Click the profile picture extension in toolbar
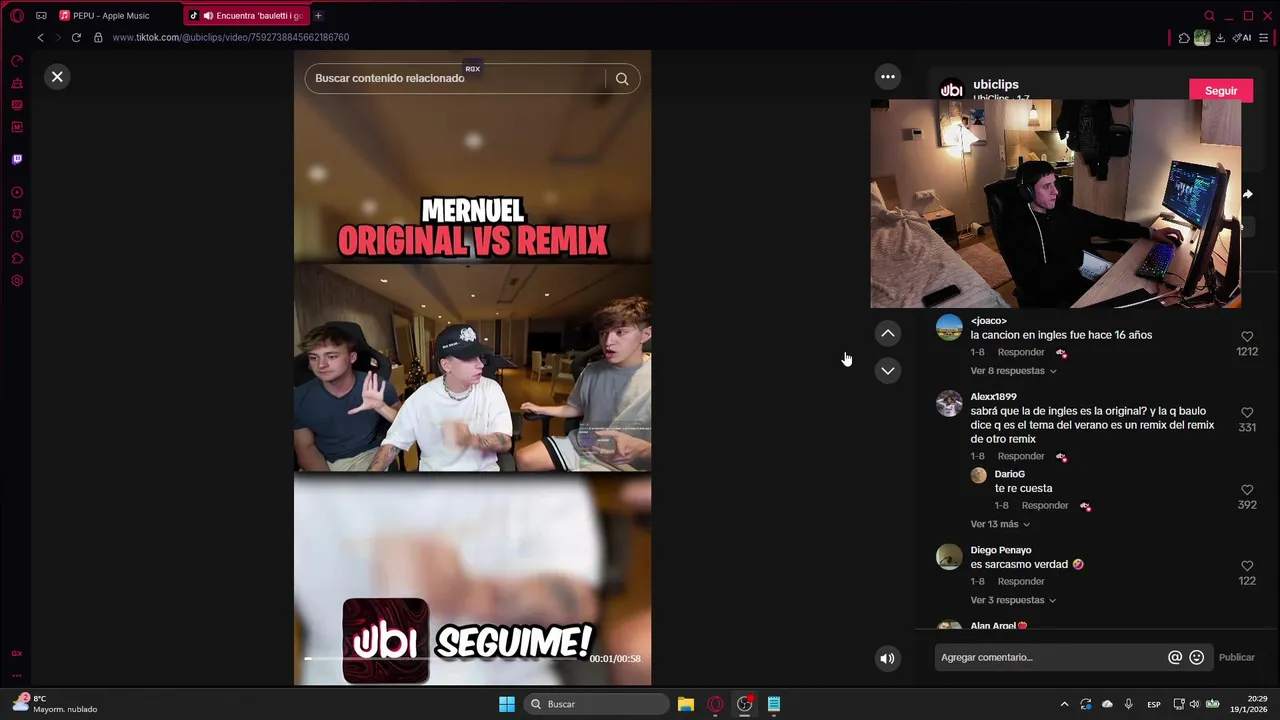 coord(1202,37)
